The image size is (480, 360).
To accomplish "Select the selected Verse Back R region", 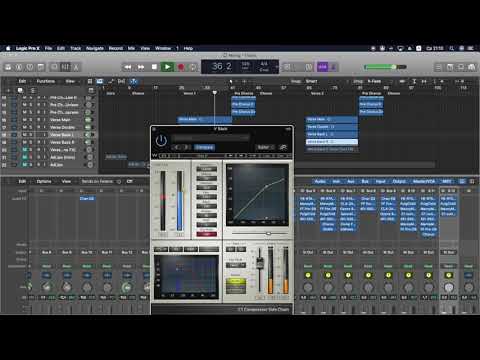I will click(332, 142).
